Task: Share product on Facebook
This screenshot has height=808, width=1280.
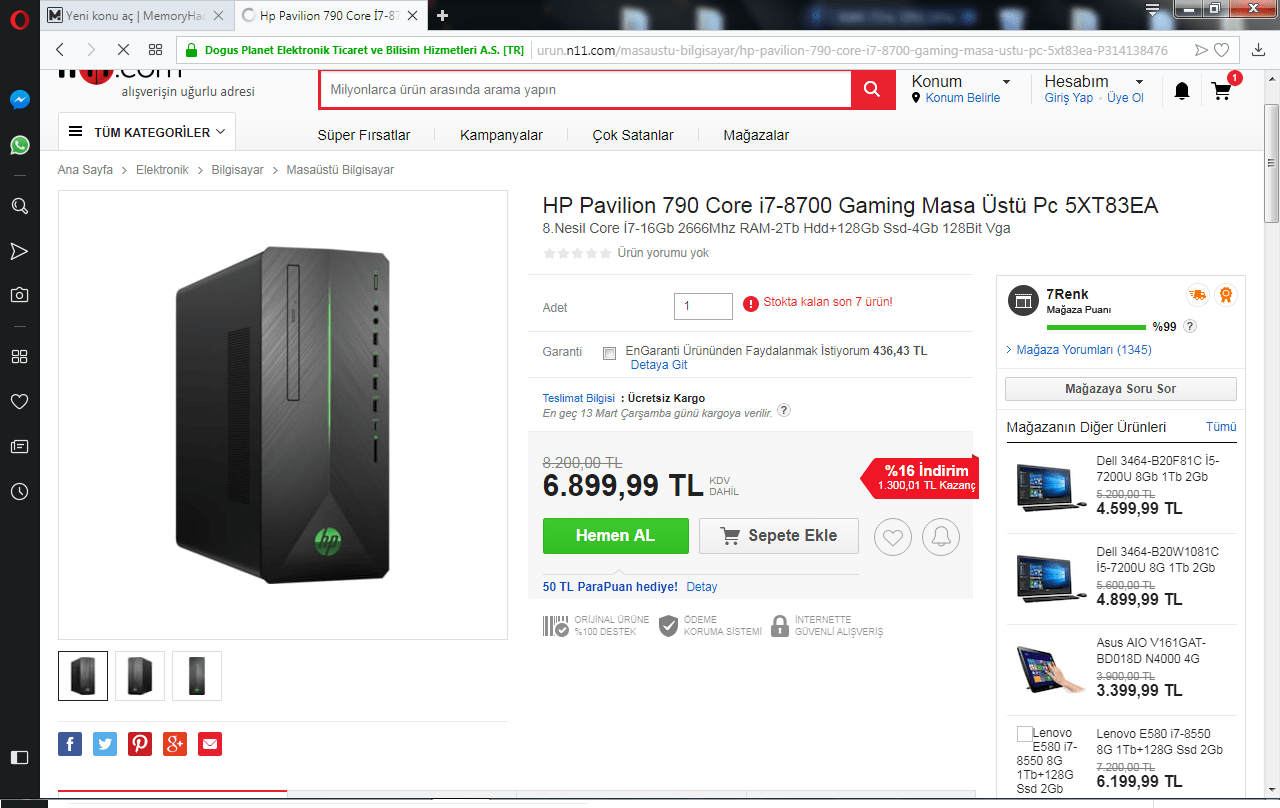Action: [70, 744]
